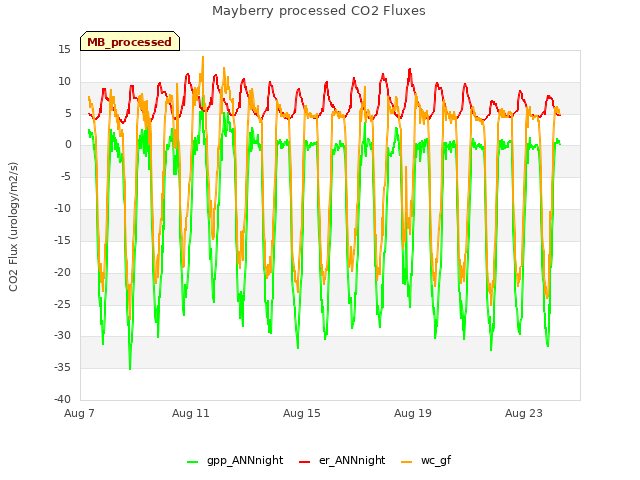Click the -35 y-axis tick label
Screen dimensions: 640x480
(x=63, y=368)
